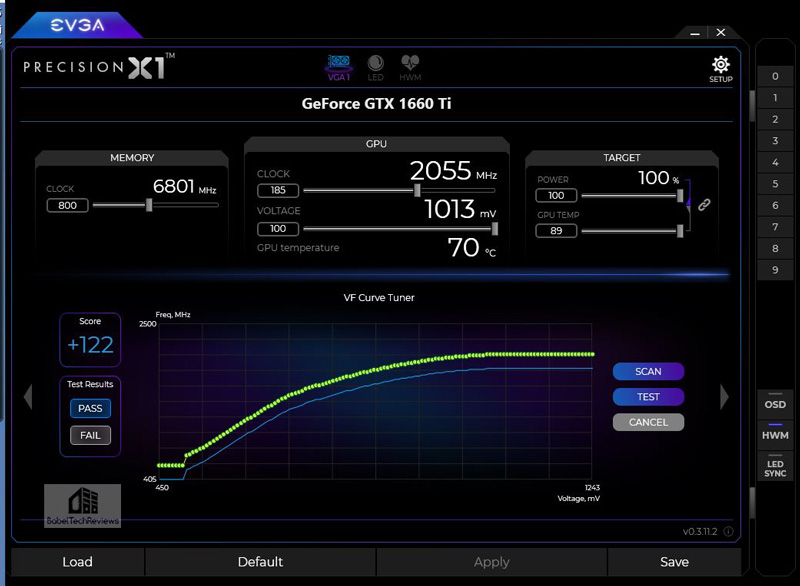Click the power target slider handle

(x=680, y=195)
